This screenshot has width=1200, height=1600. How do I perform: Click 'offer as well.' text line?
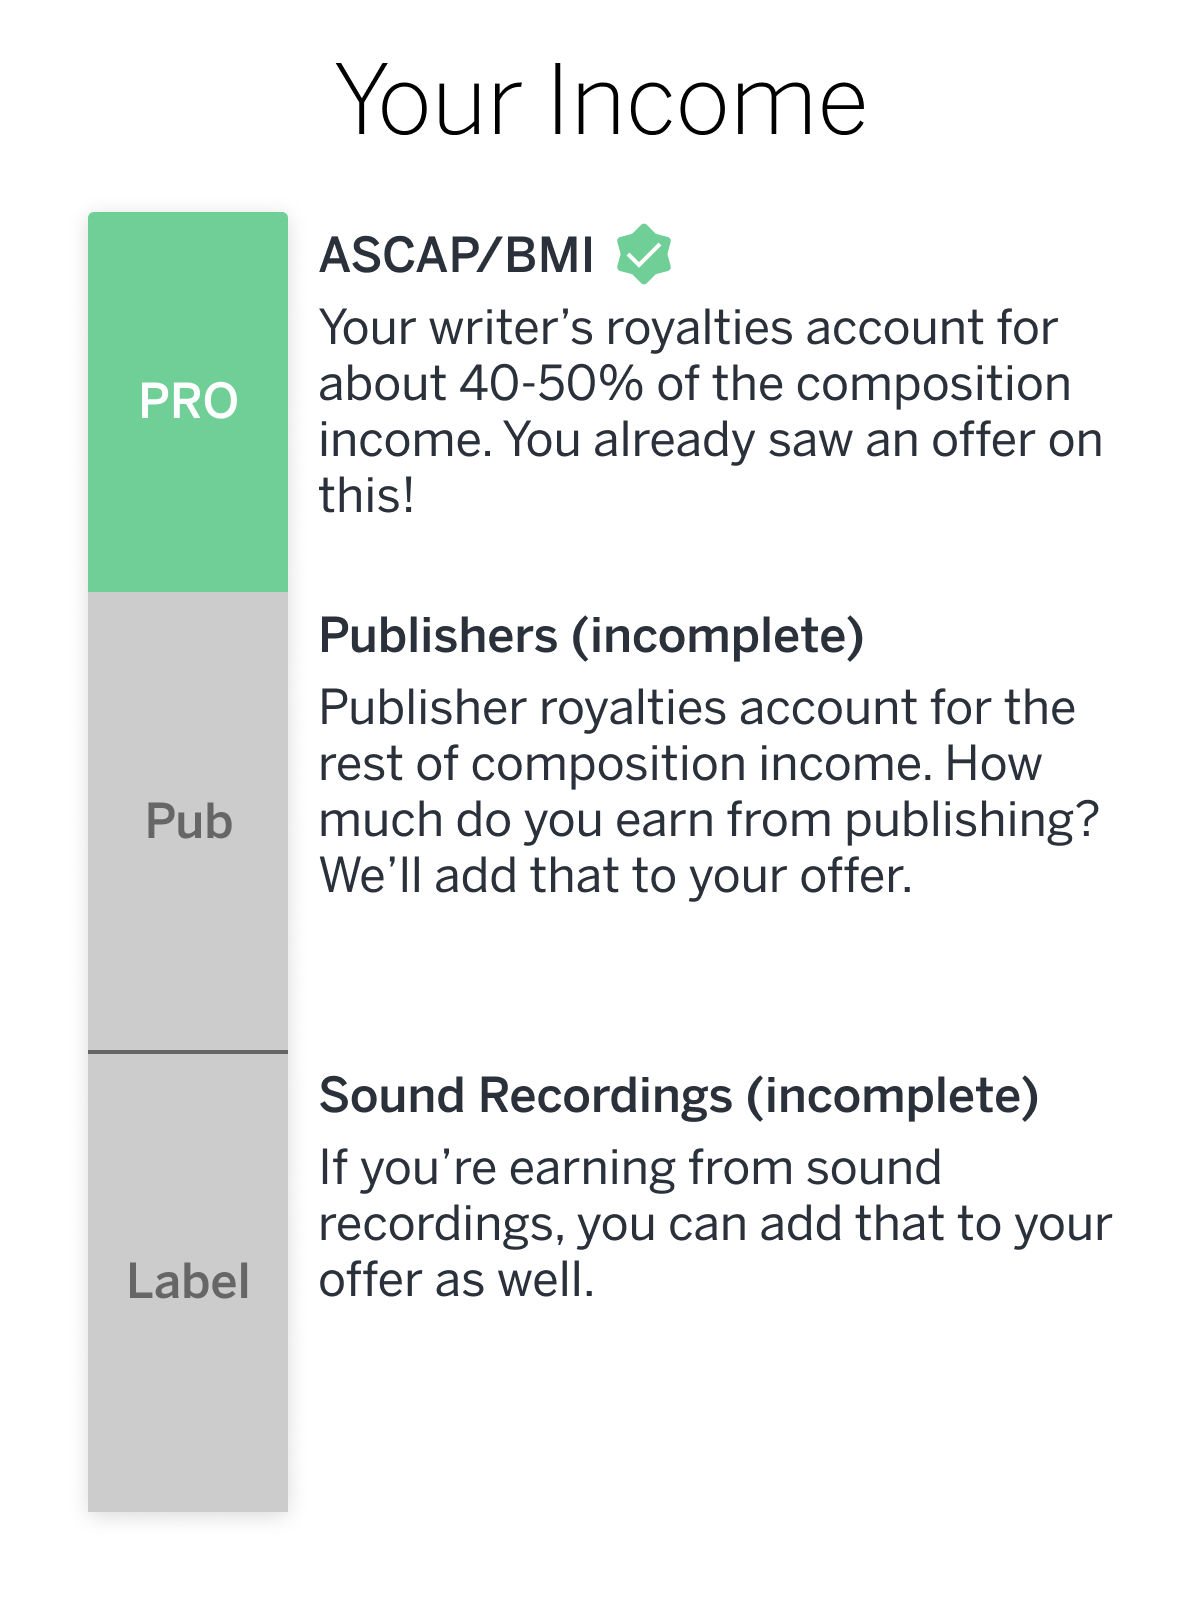(x=456, y=1280)
